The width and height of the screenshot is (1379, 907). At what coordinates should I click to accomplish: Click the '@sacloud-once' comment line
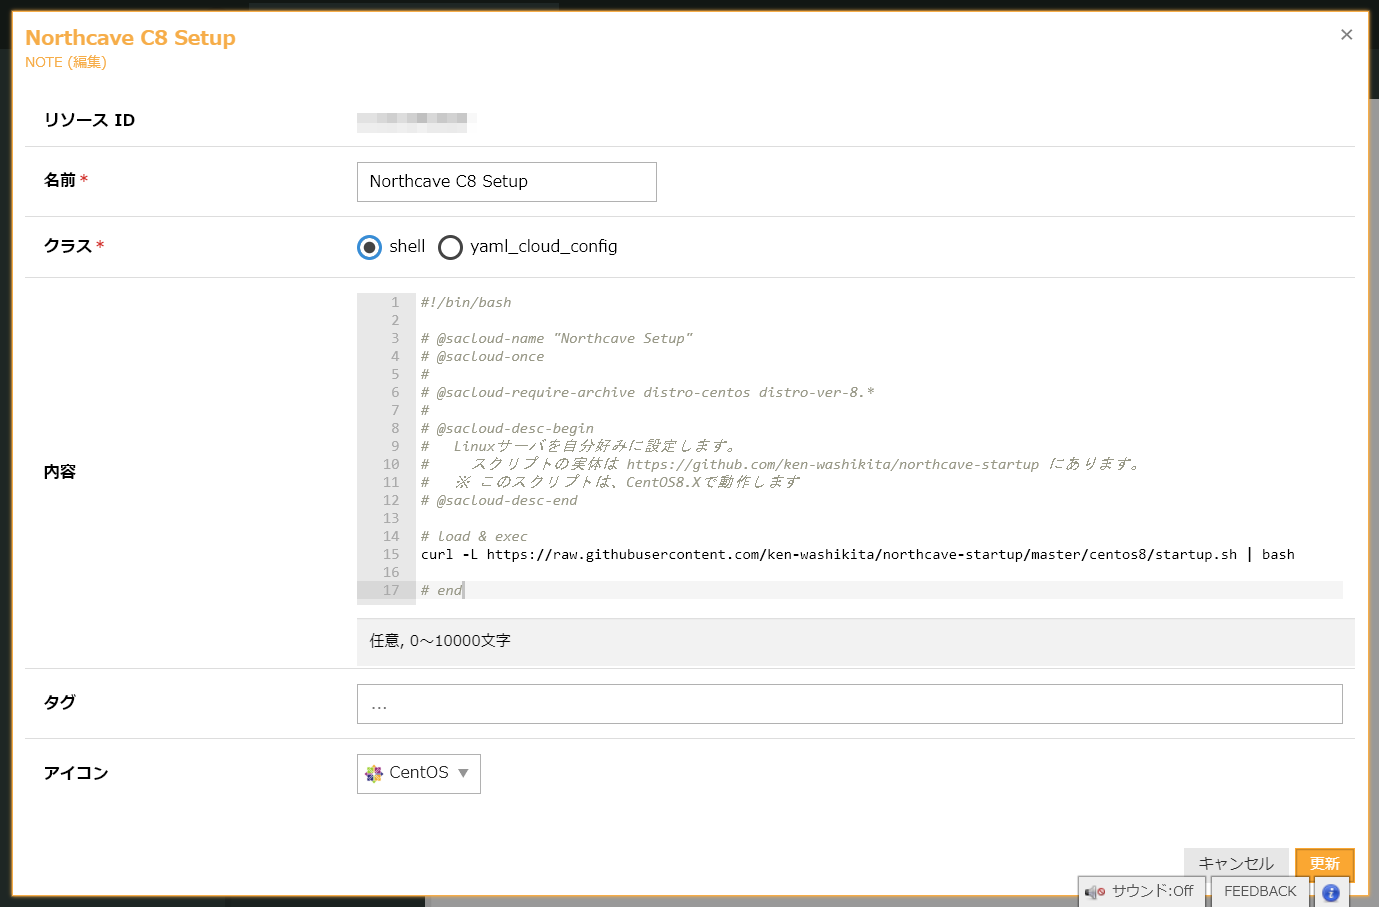[x=482, y=356]
